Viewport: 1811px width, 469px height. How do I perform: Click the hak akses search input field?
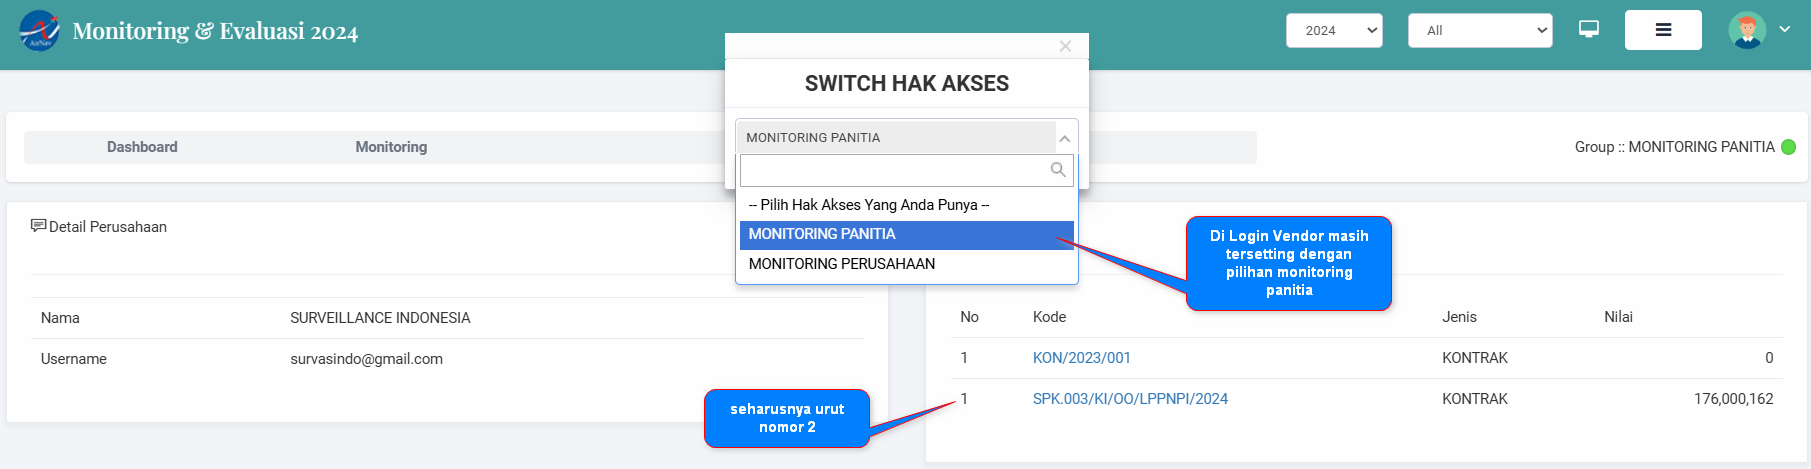893,170
